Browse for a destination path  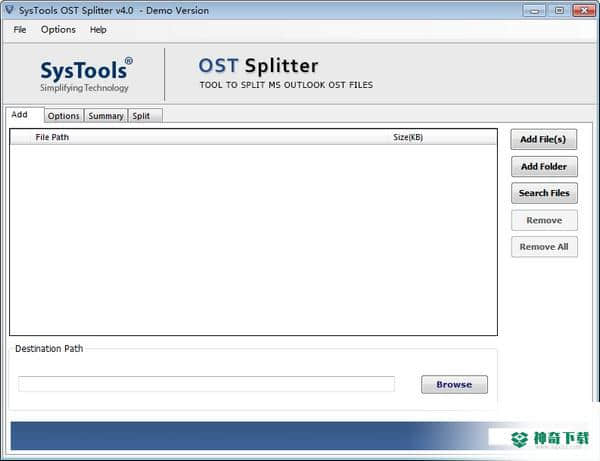[x=454, y=384]
